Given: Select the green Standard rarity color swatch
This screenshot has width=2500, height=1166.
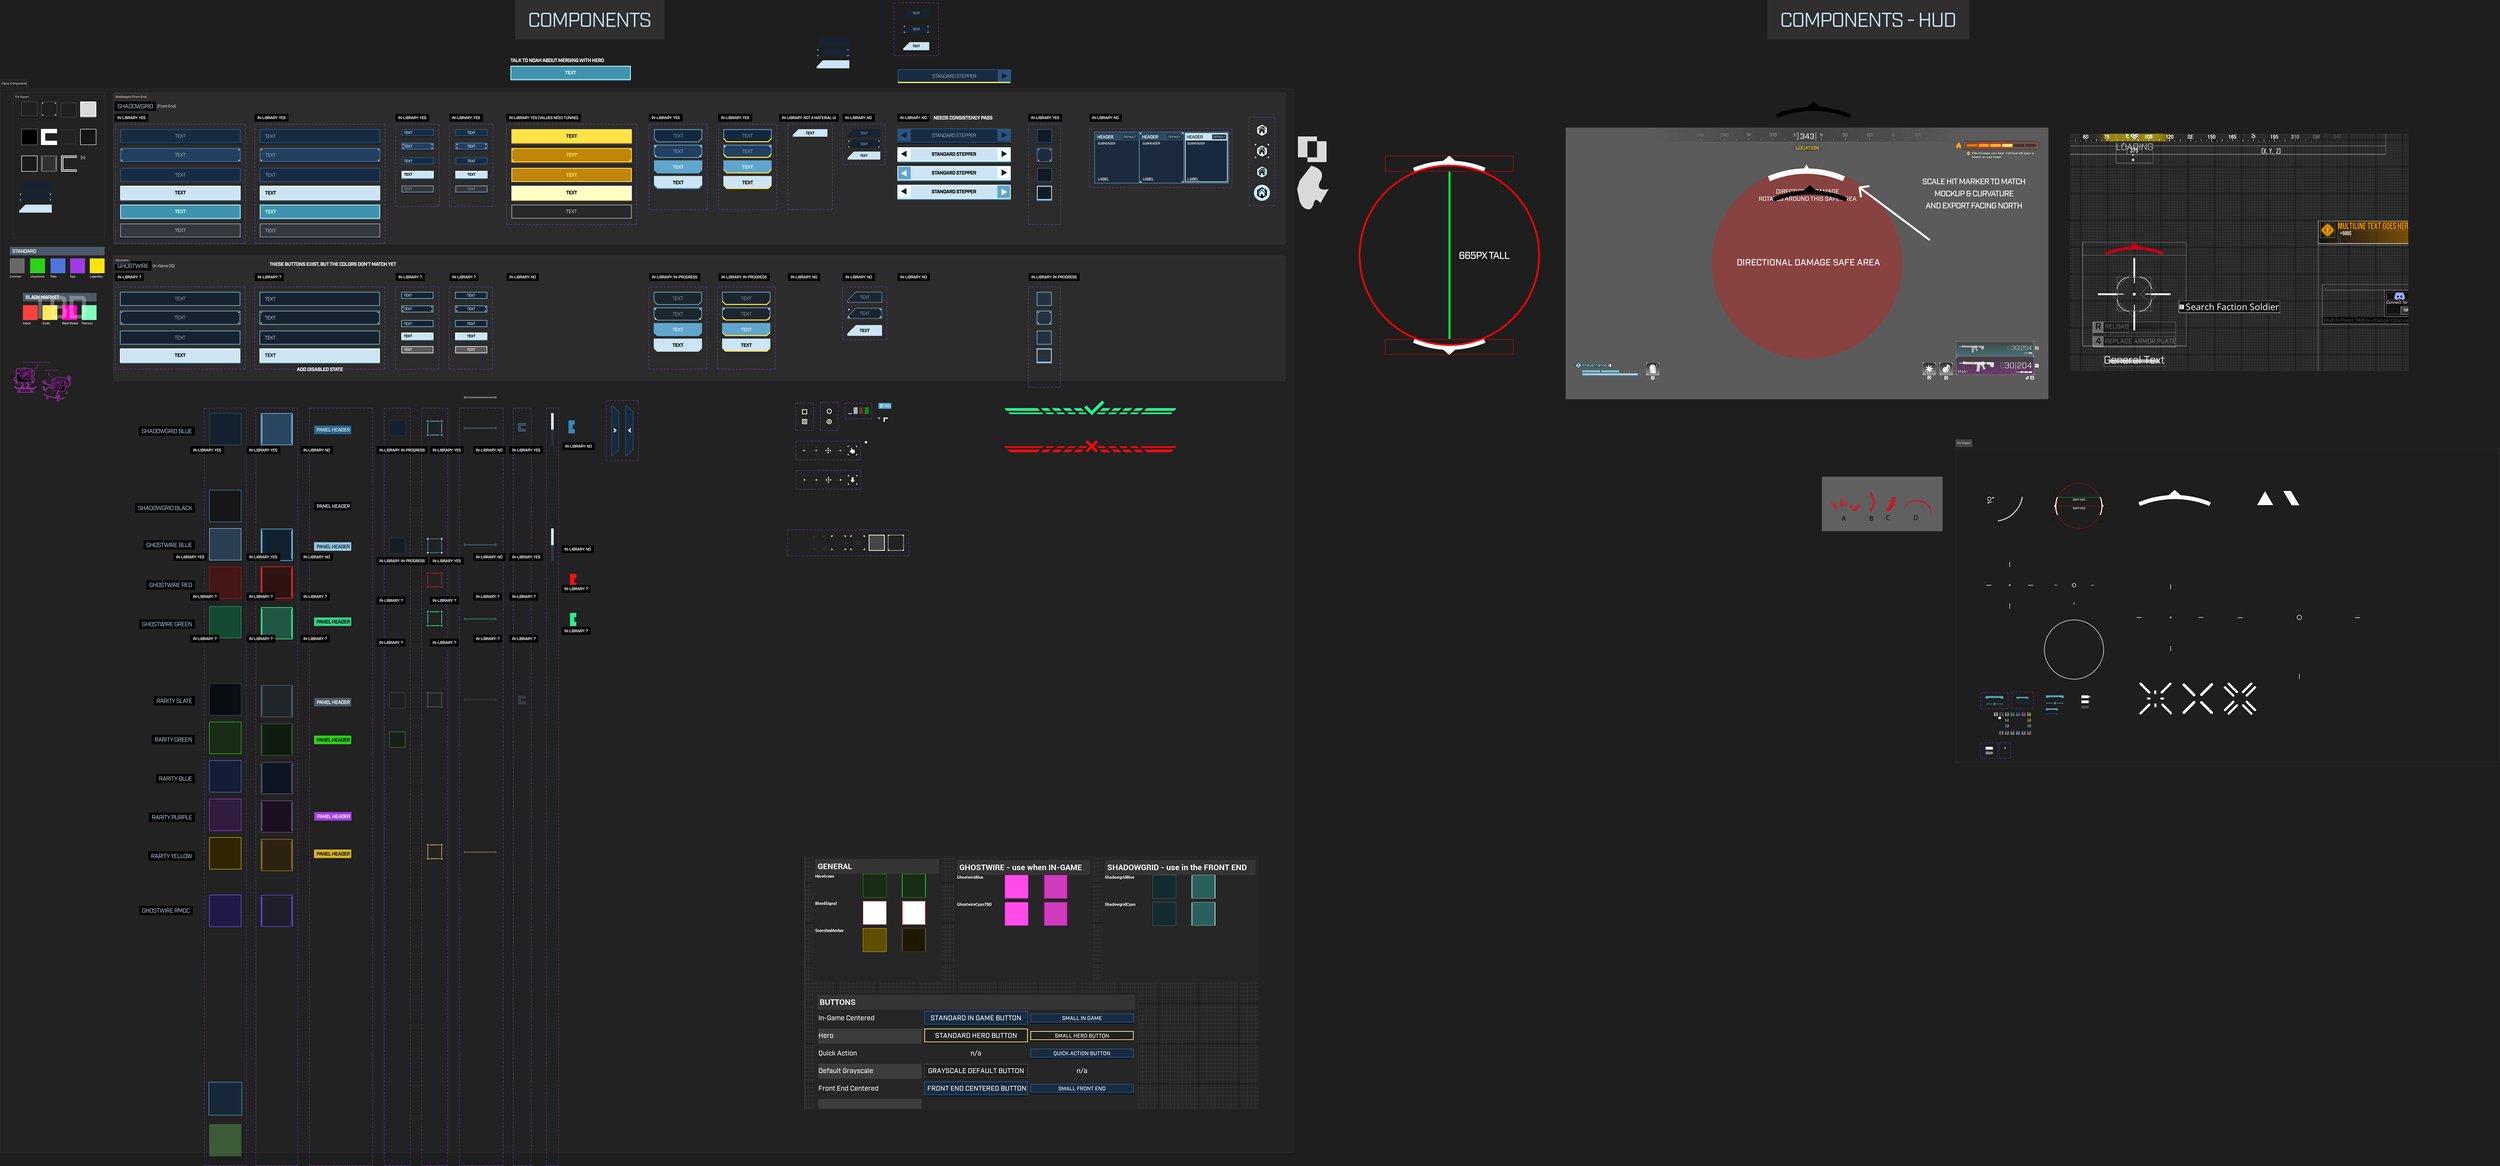Looking at the screenshot, I should click(37, 266).
